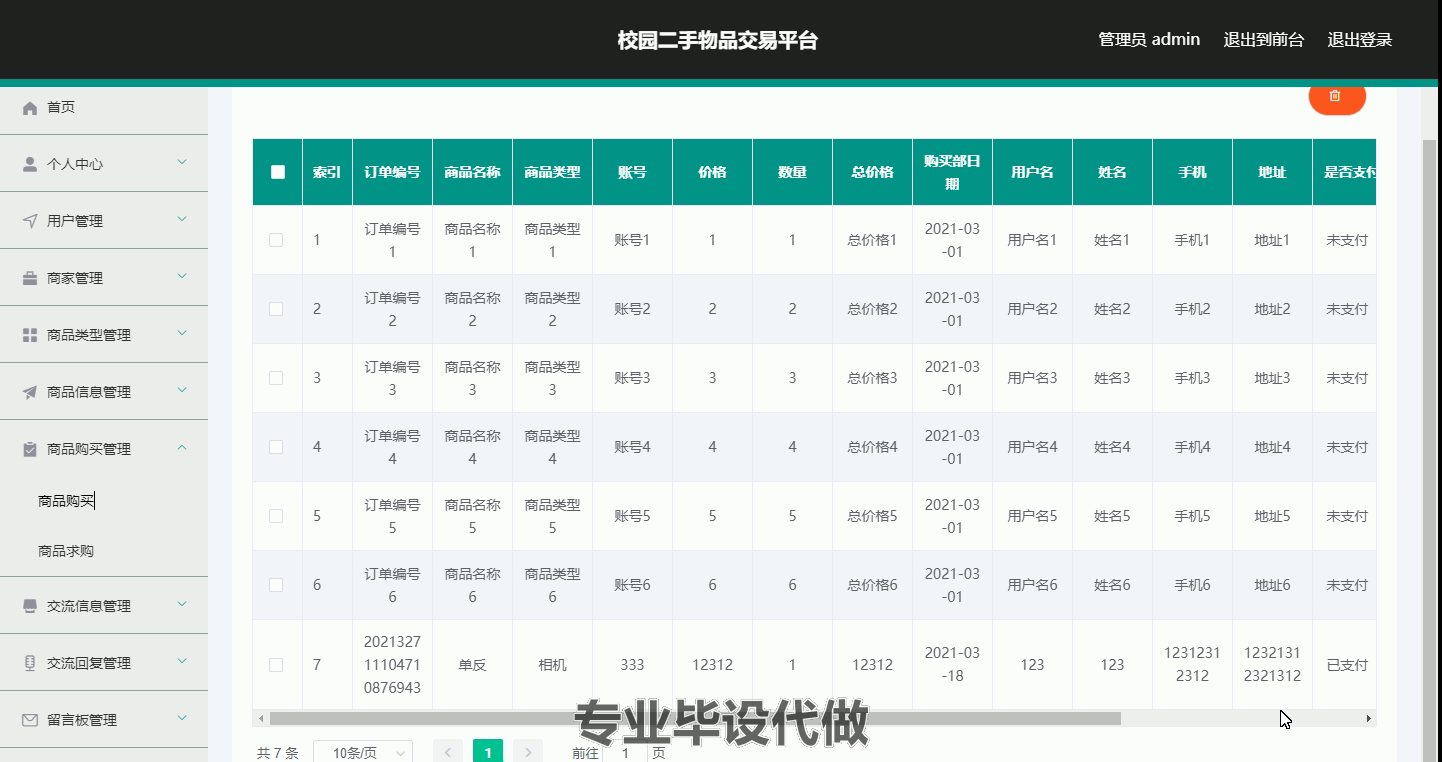The image size is (1442, 762).
Task: Click the home icon beside 首页
Action: click(x=30, y=108)
